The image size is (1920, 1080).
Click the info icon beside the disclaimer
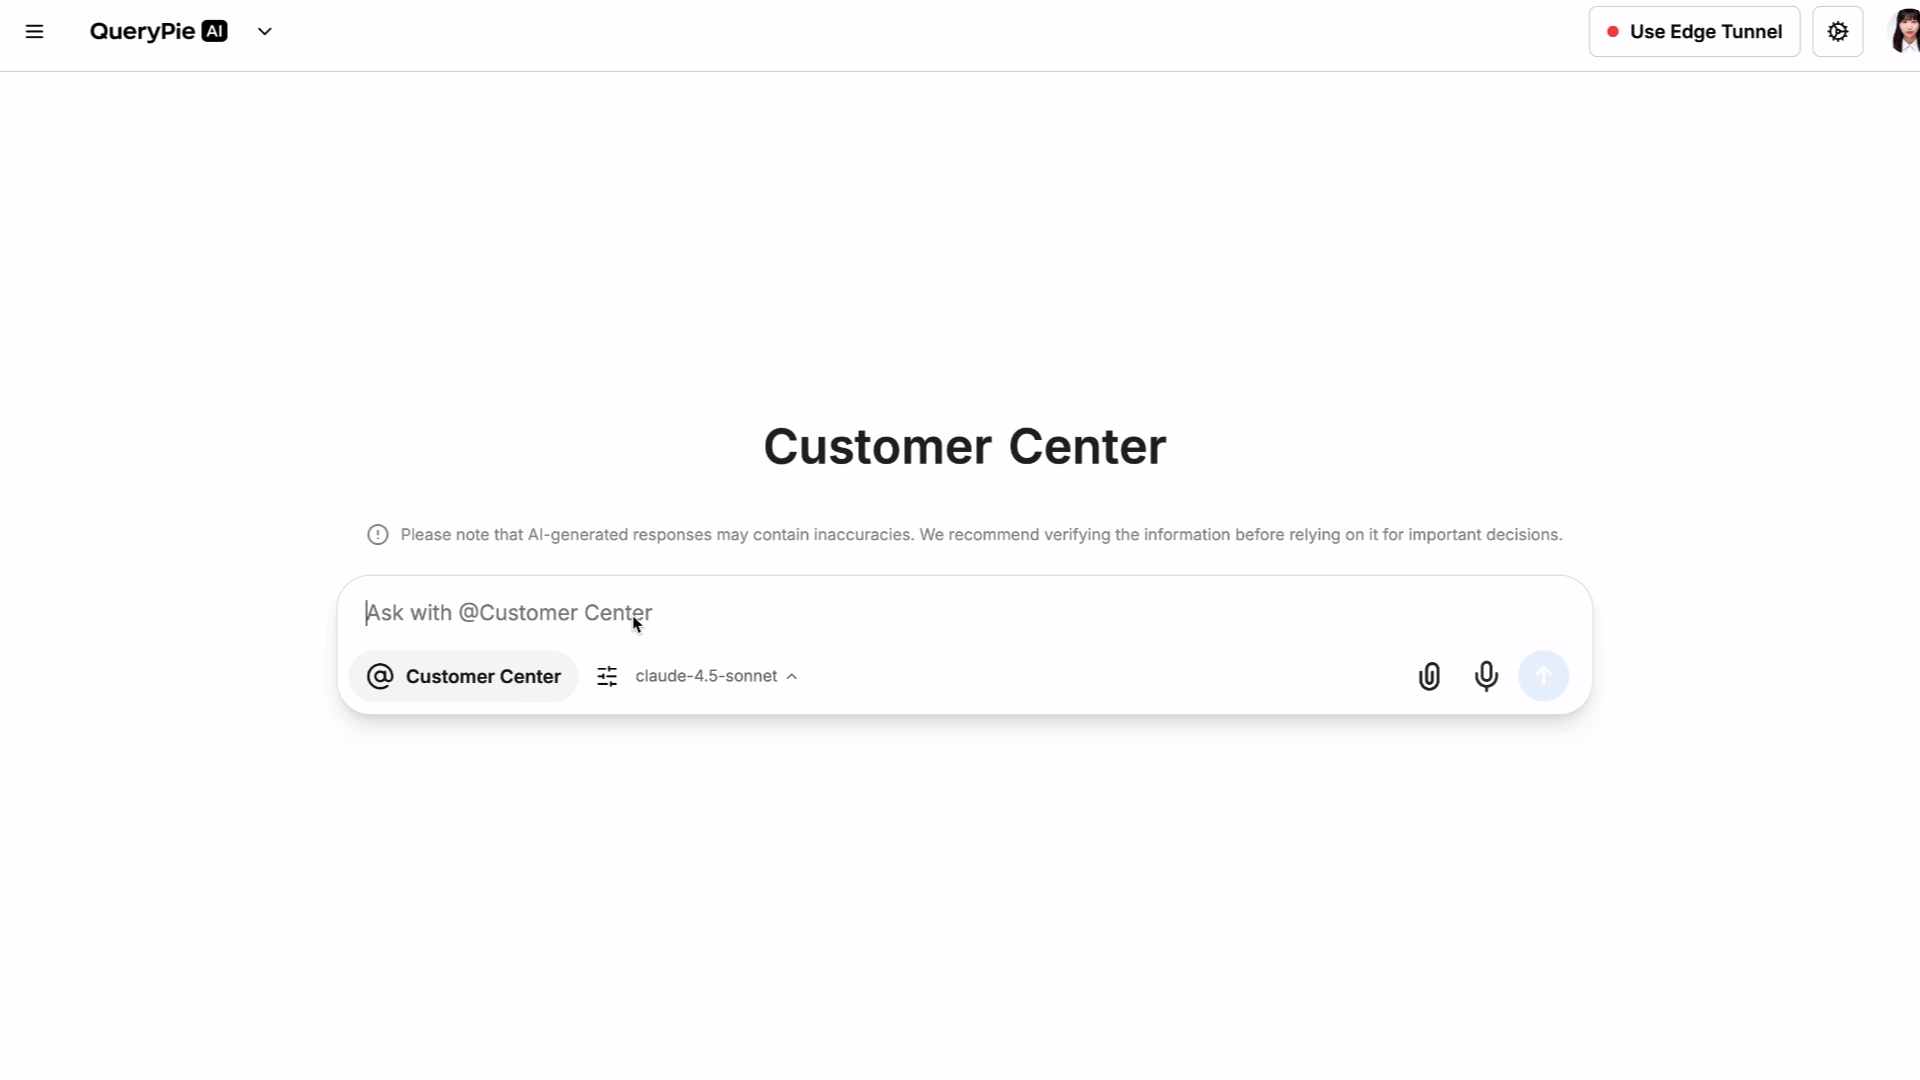click(377, 535)
